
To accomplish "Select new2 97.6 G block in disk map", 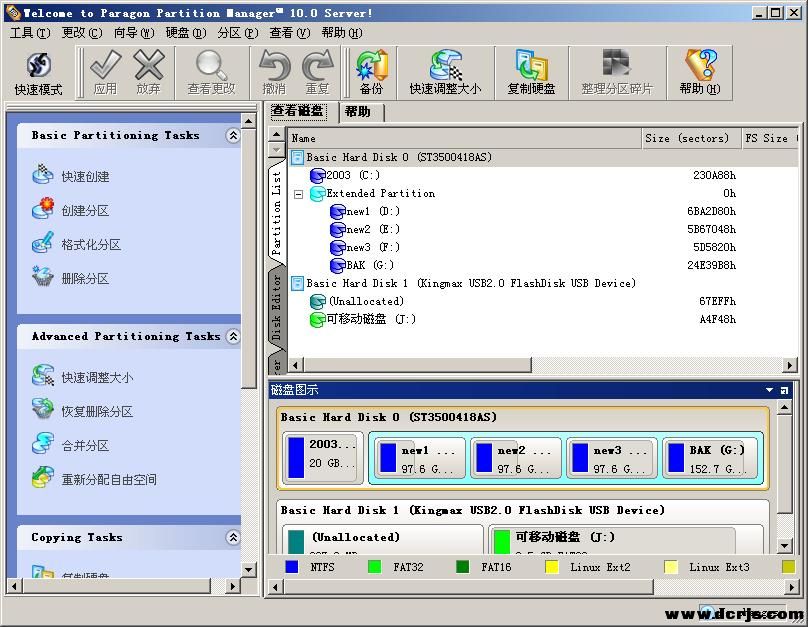I will 515,459.
